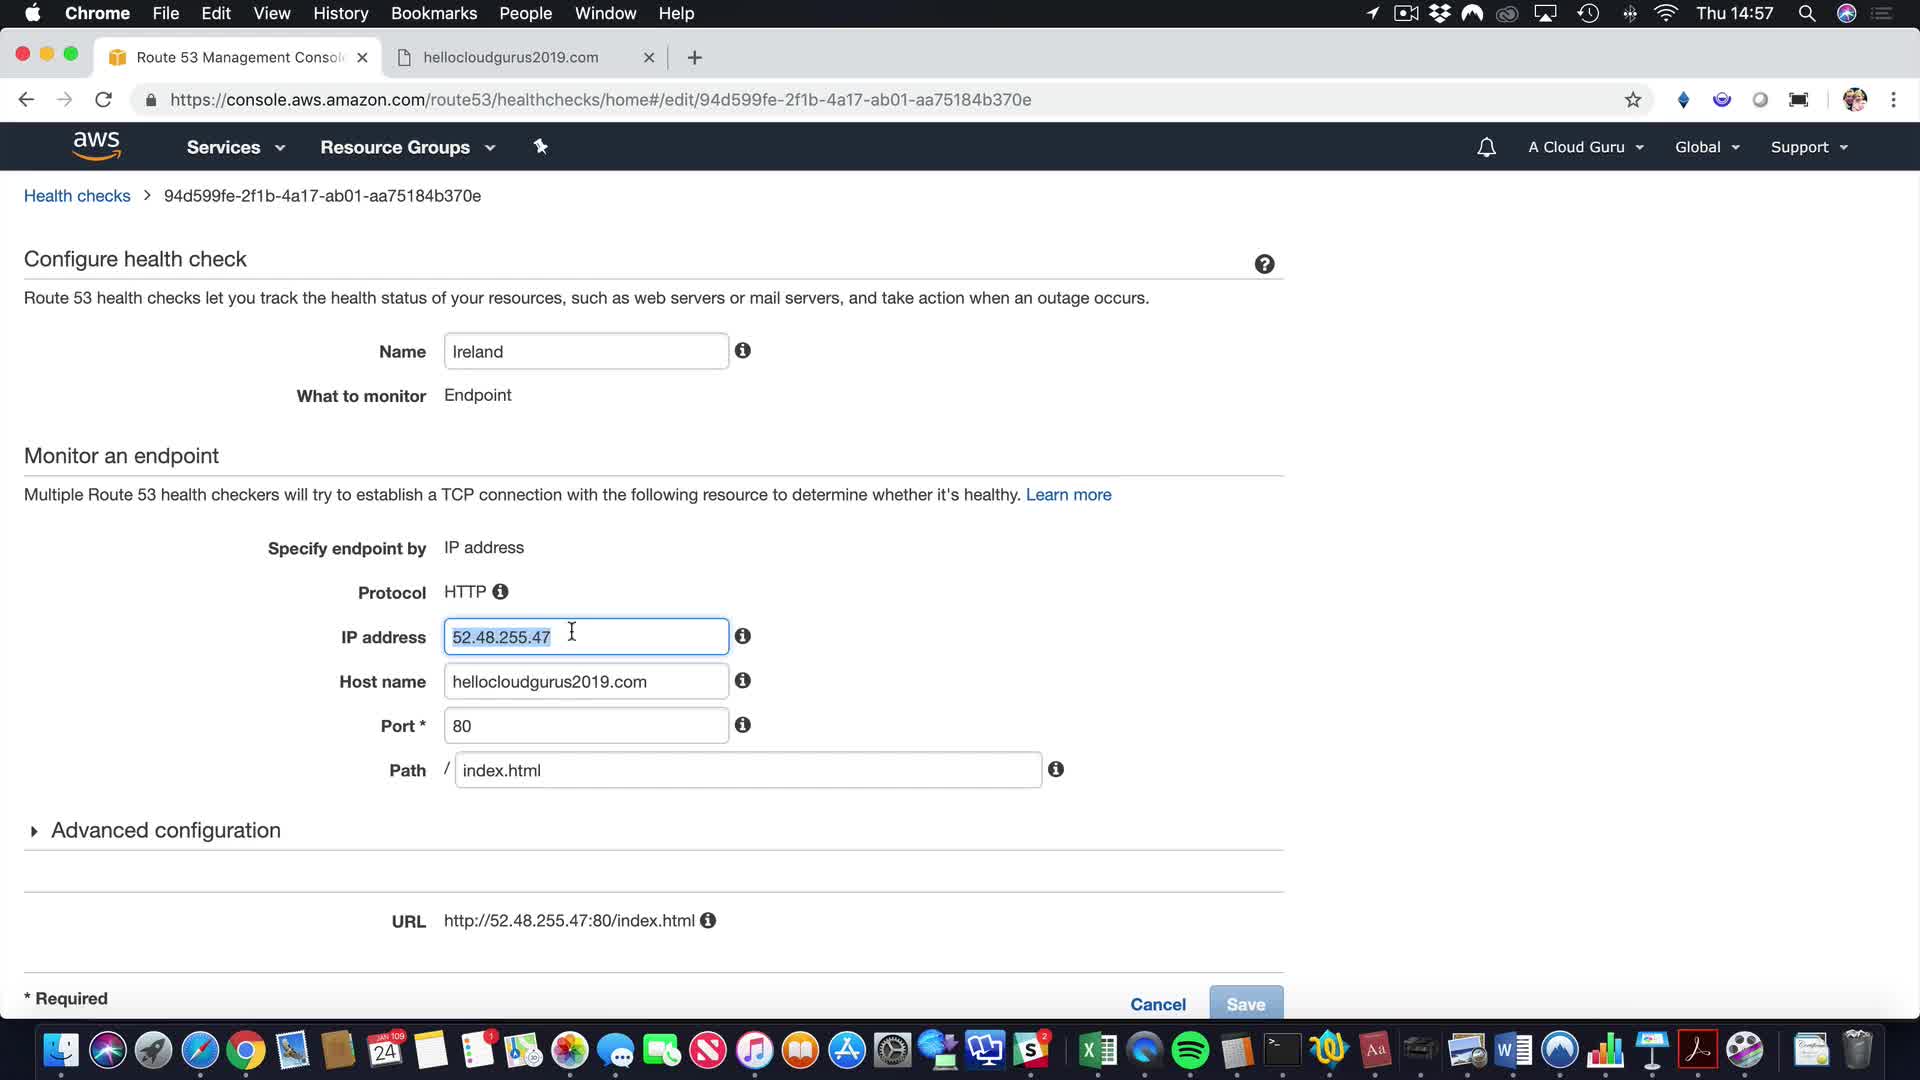1920x1080 pixels.
Task: Switch to hellocloudgurus2019.com tab
Action: tap(511, 57)
